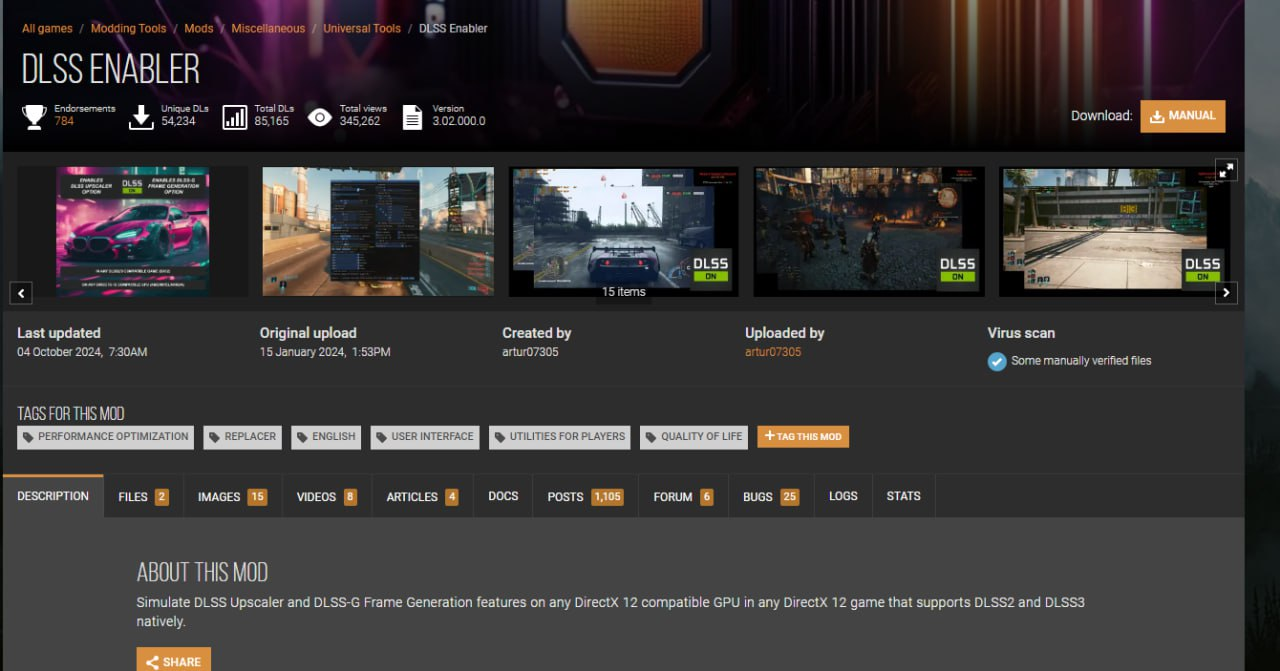This screenshot has height=671, width=1280.
Task: Open the All games breadcrumb link
Action: click(x=47, y=29)
